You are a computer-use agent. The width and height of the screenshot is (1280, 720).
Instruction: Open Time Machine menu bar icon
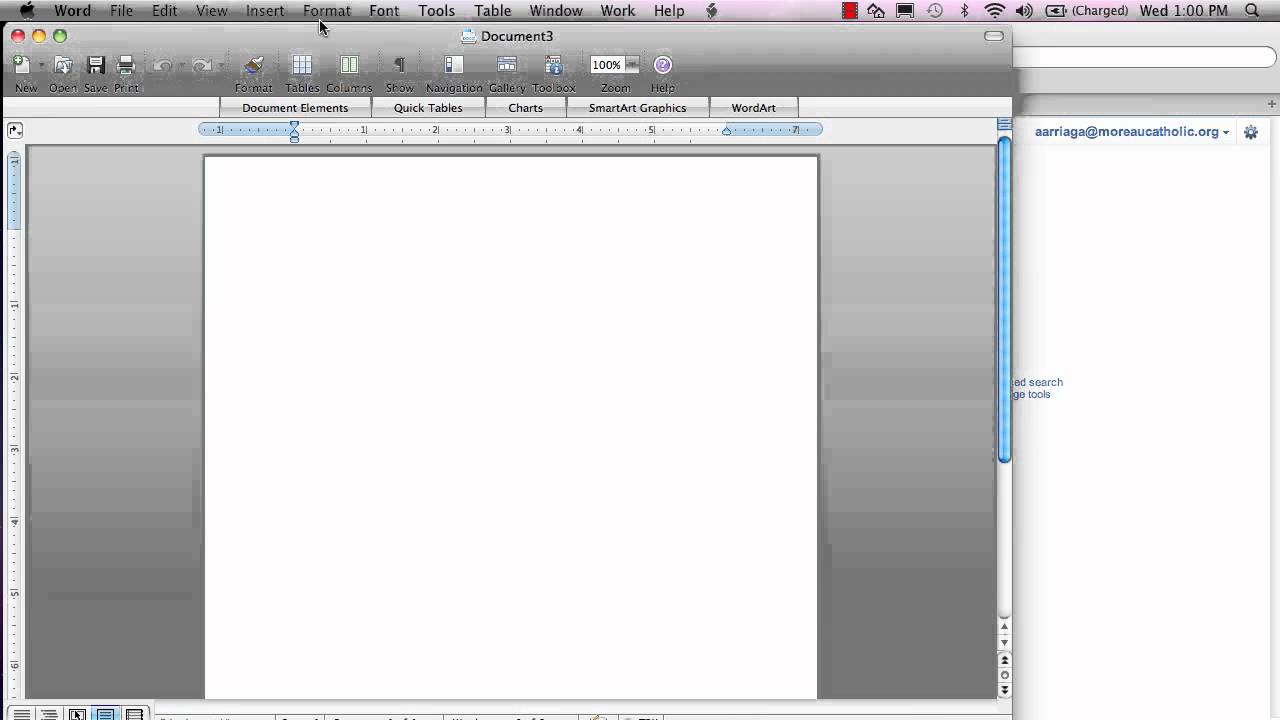(935, 11)
